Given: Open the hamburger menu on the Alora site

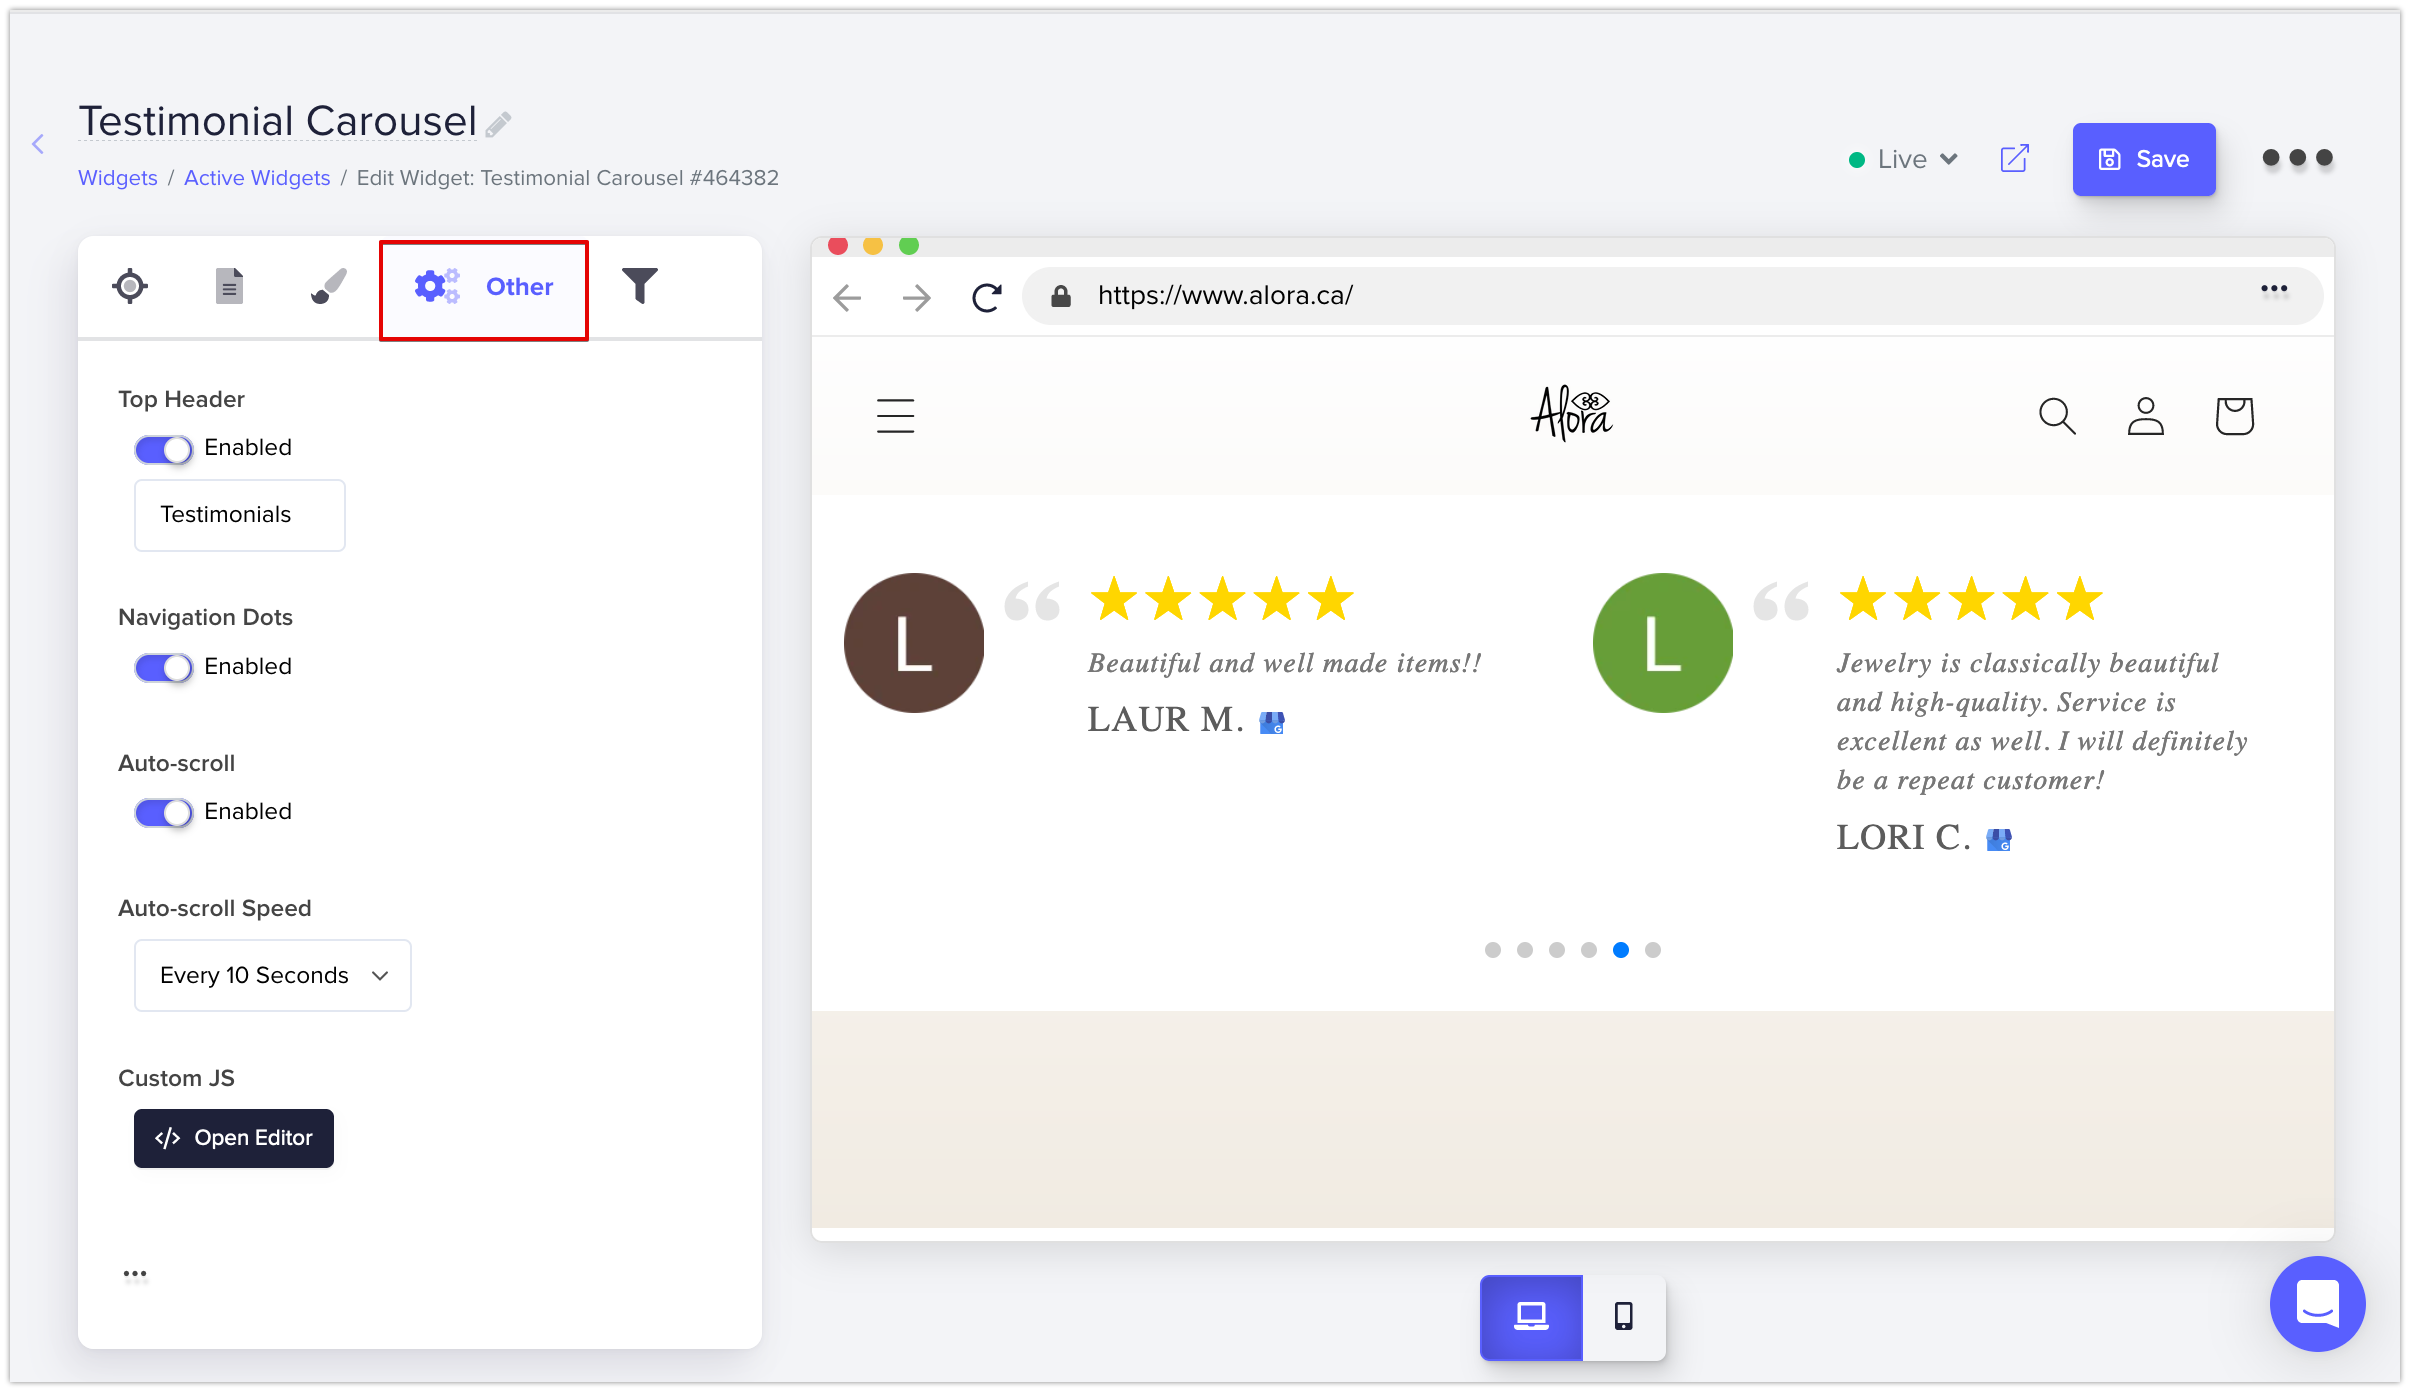Looking at the screenshot, I should [894, 416].
